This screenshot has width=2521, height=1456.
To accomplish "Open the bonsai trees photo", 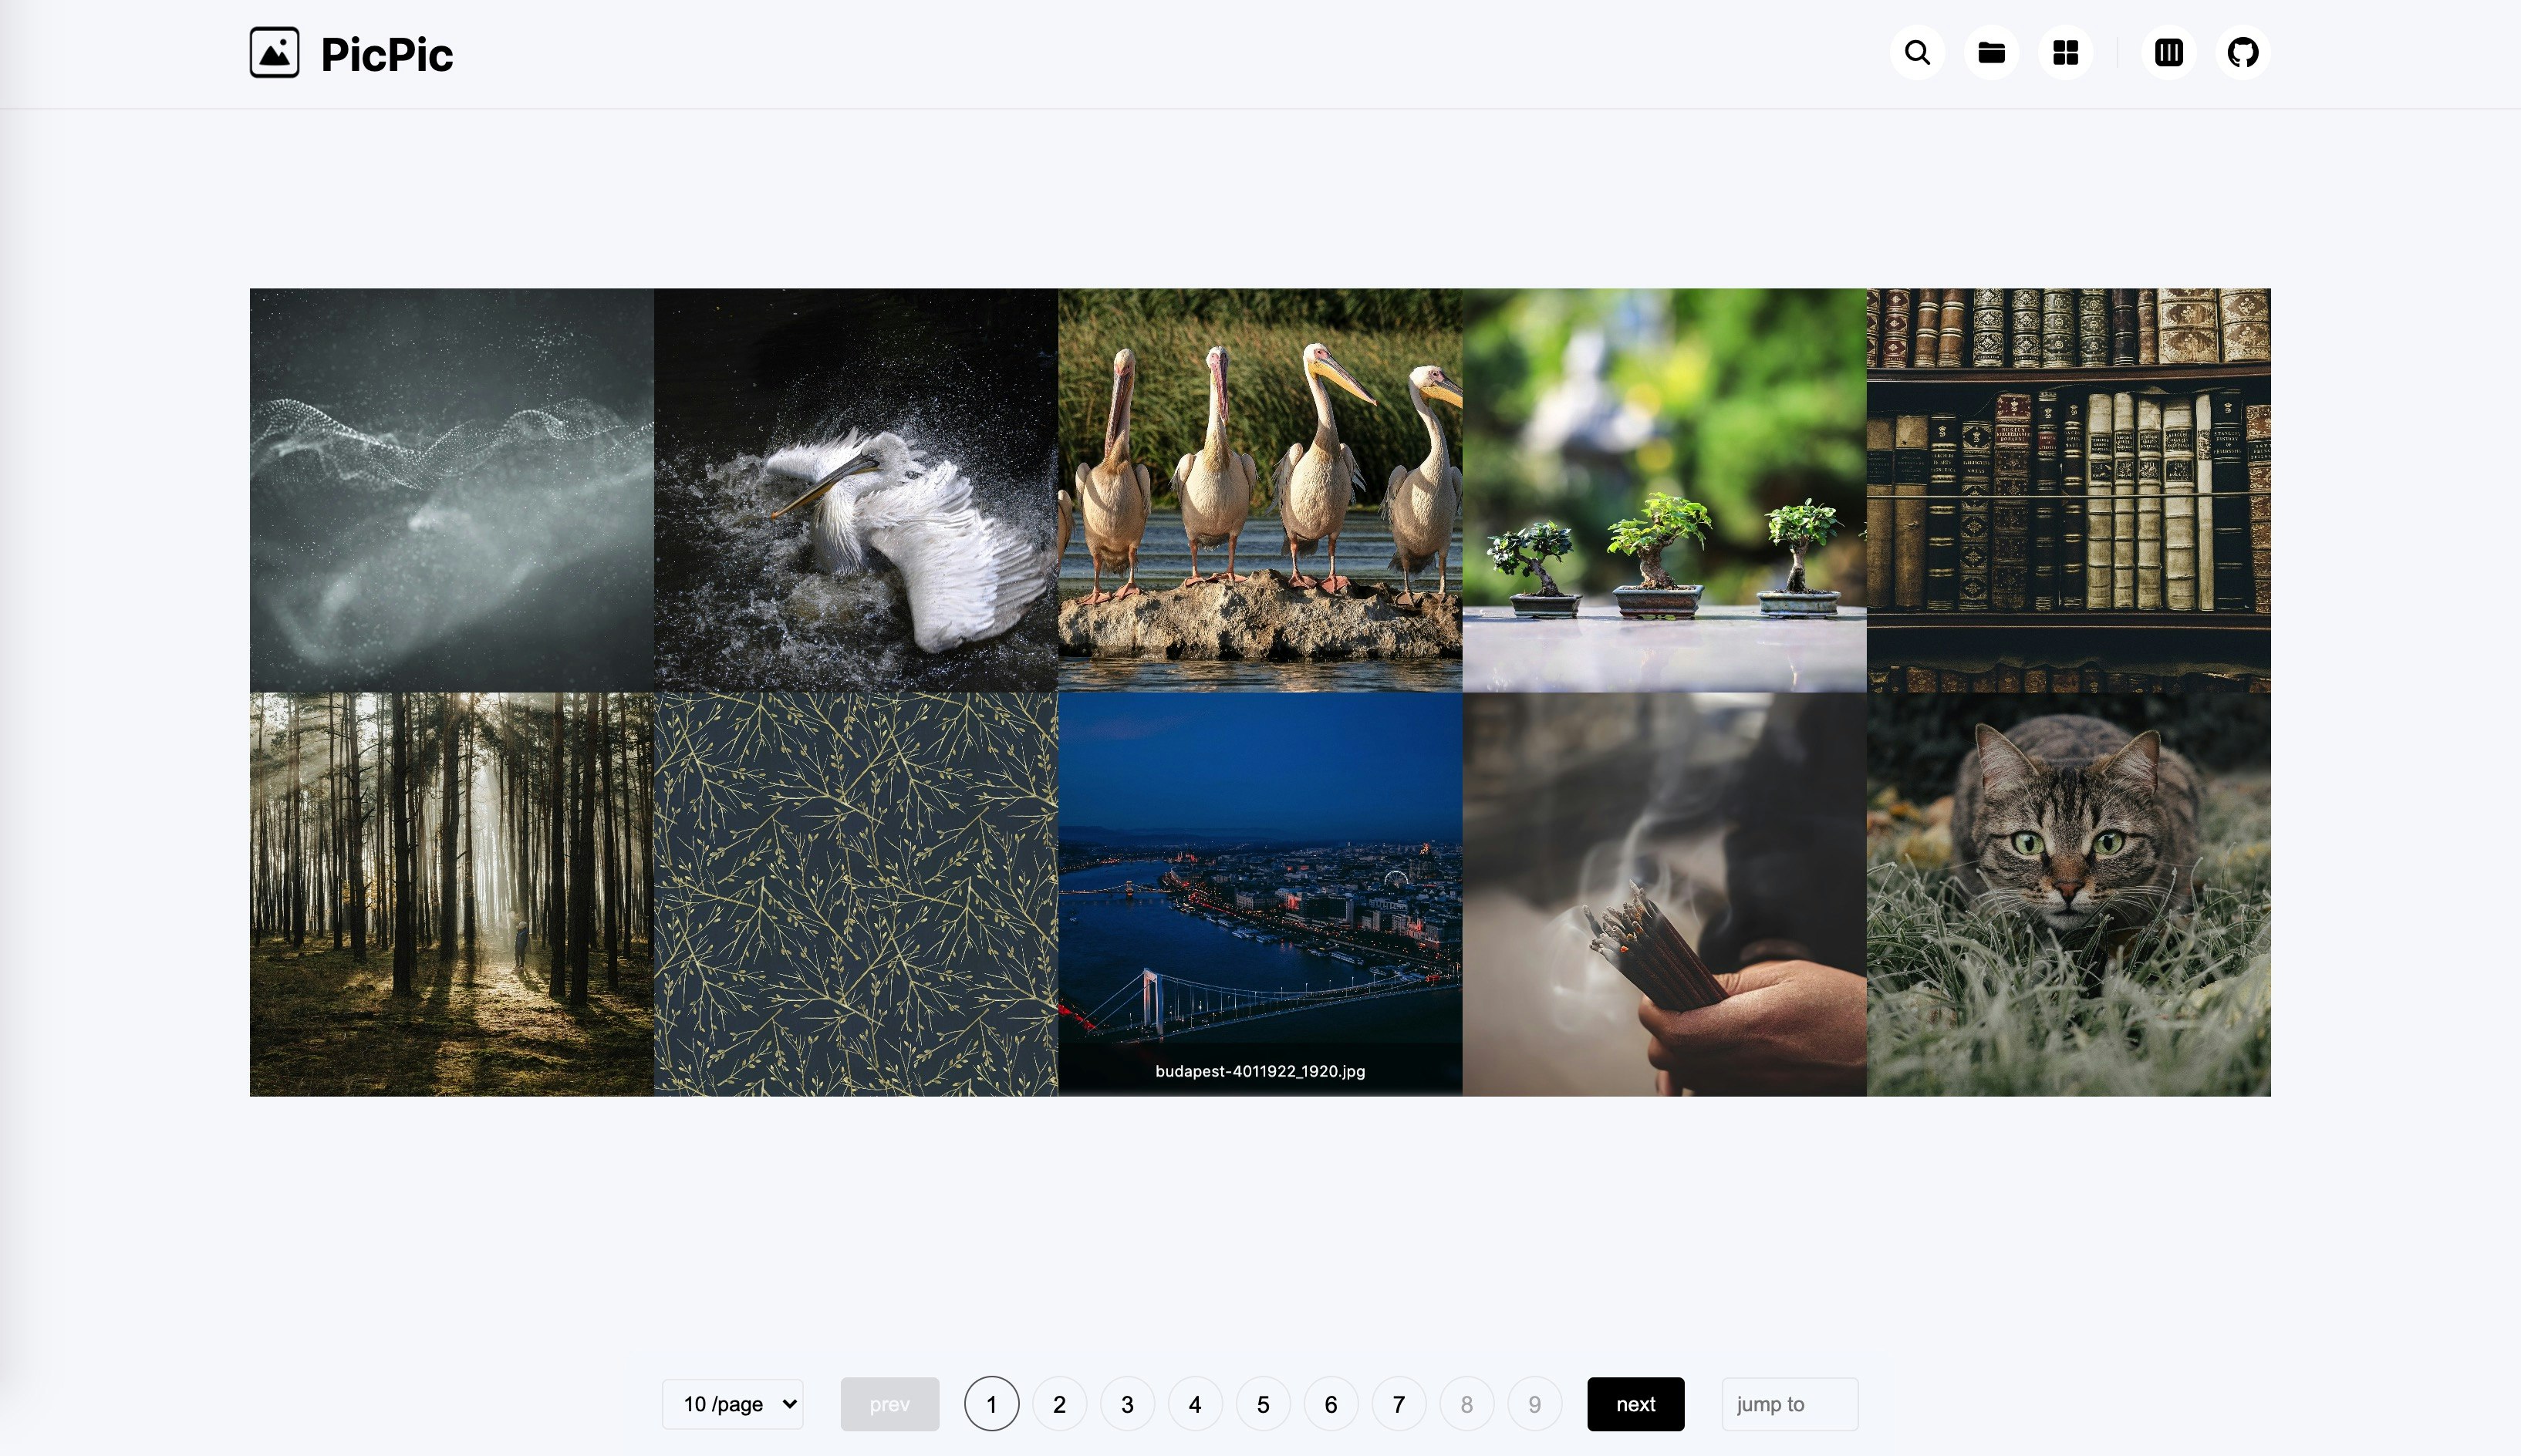I will click(x=1663, y=490).
